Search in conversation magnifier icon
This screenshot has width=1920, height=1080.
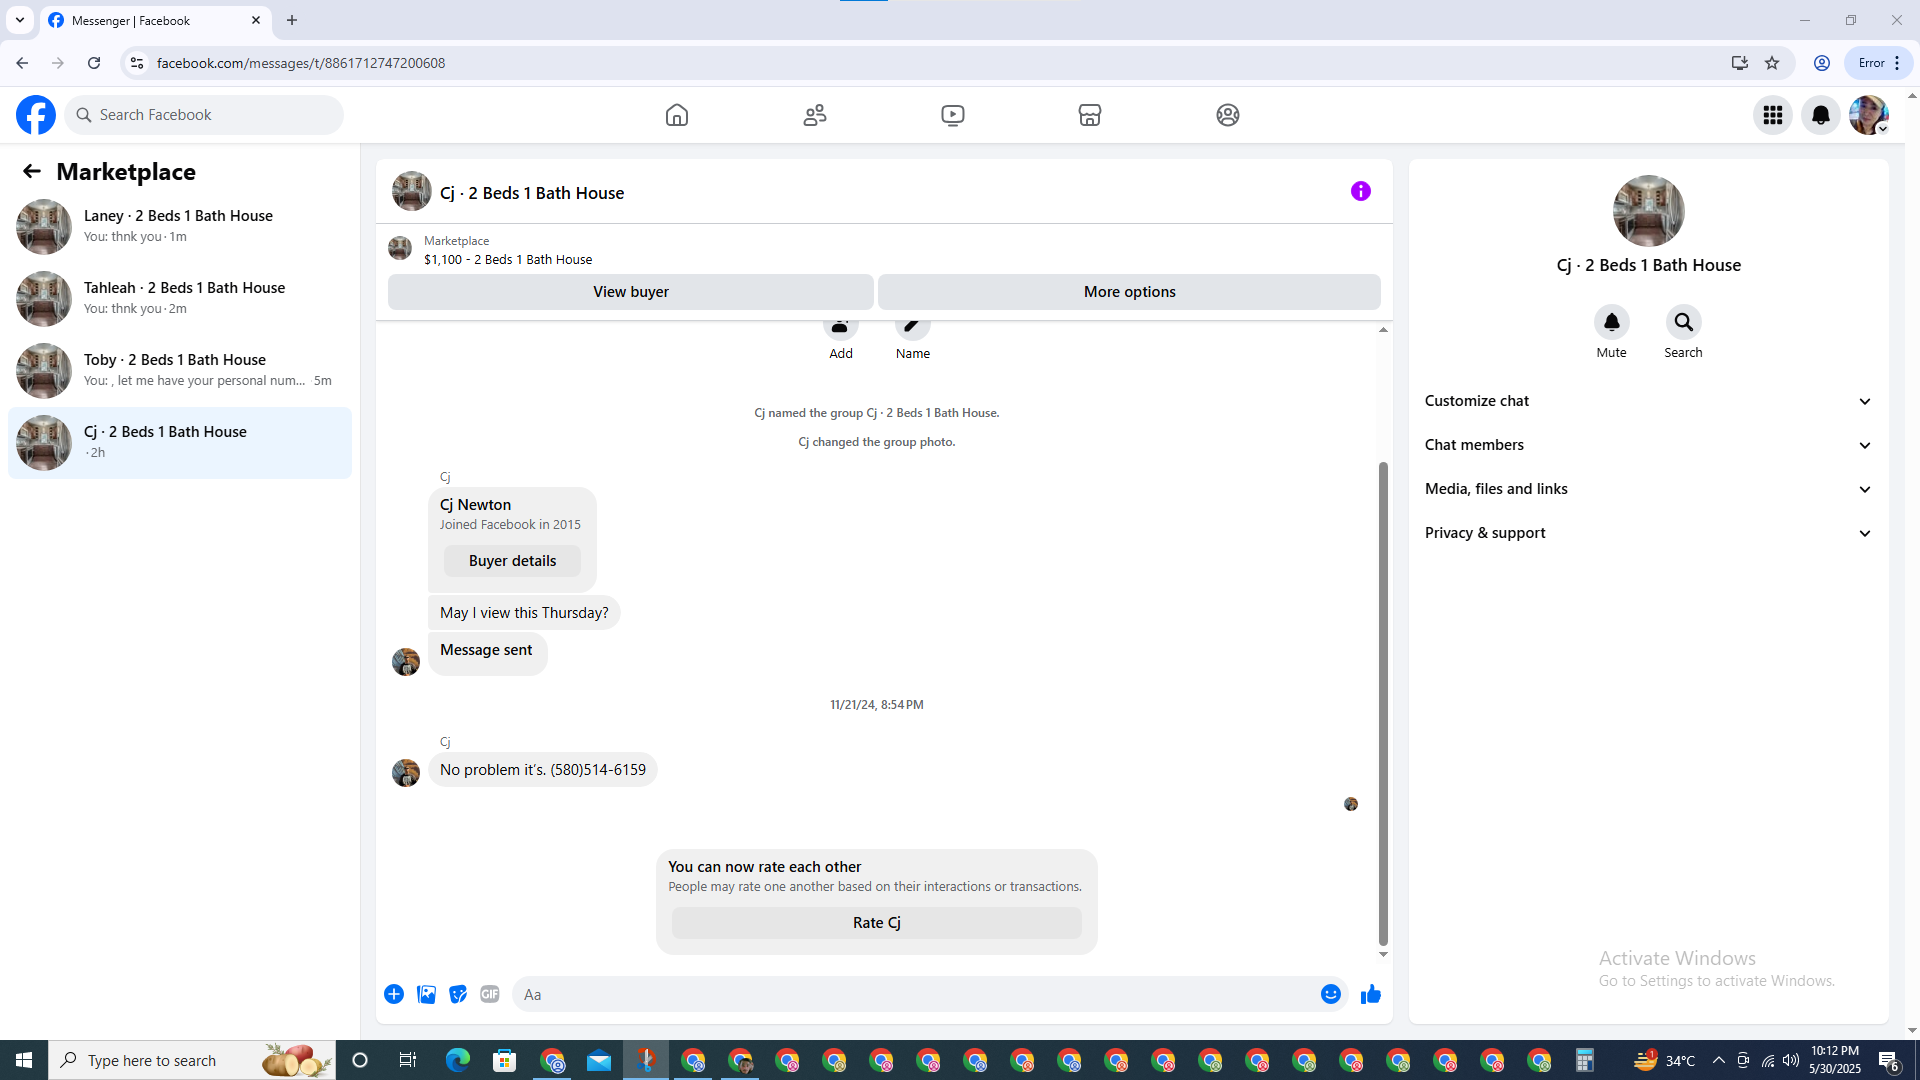pyautogui.click(x=1684, y=322)
